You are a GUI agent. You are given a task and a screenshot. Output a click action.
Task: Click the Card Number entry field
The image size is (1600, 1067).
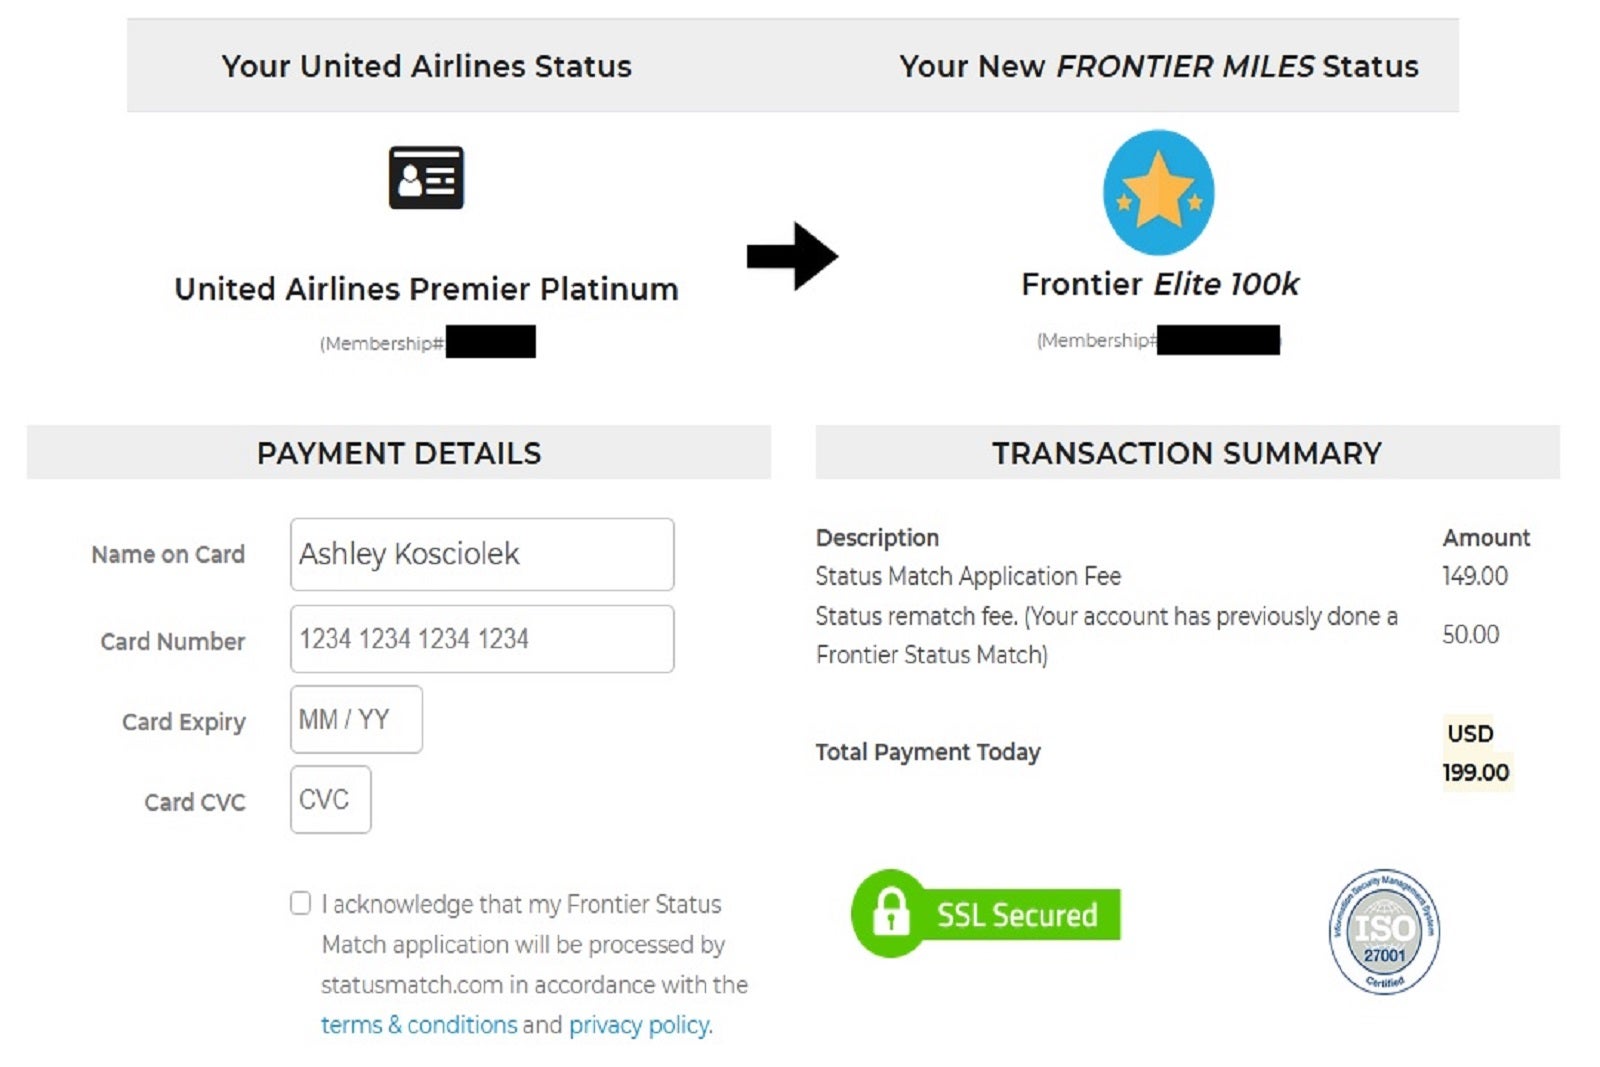click(482, 639)
